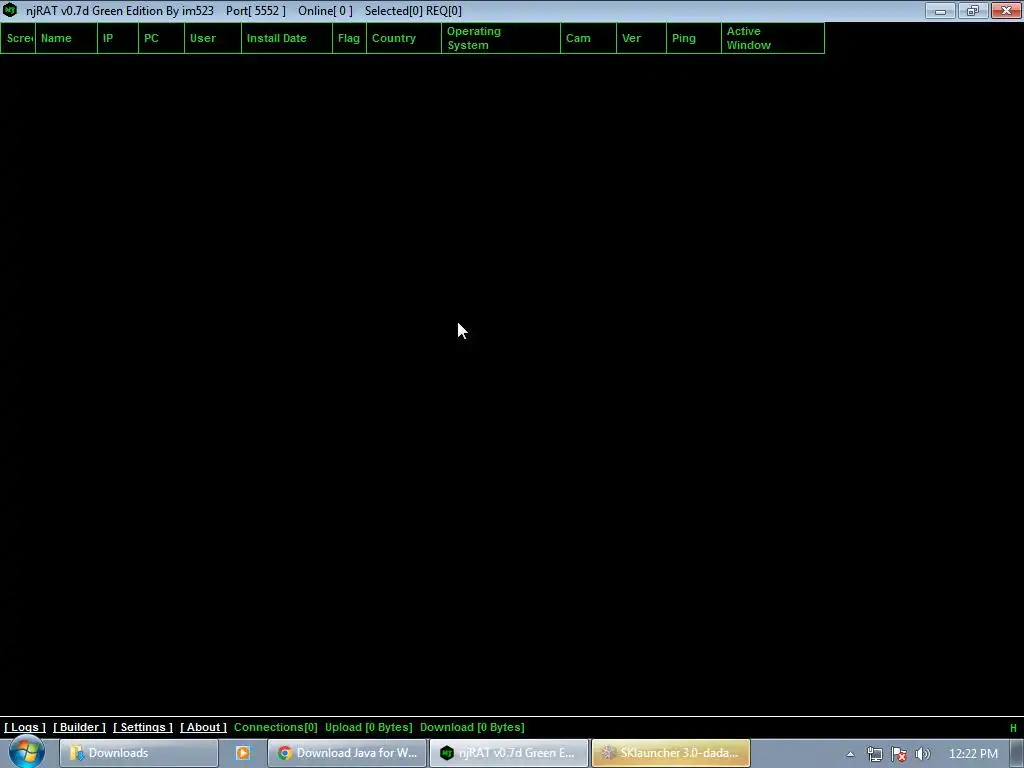This screenshot has height=768, width=1024.
Task: Click the PC column header
Action: 161,38
